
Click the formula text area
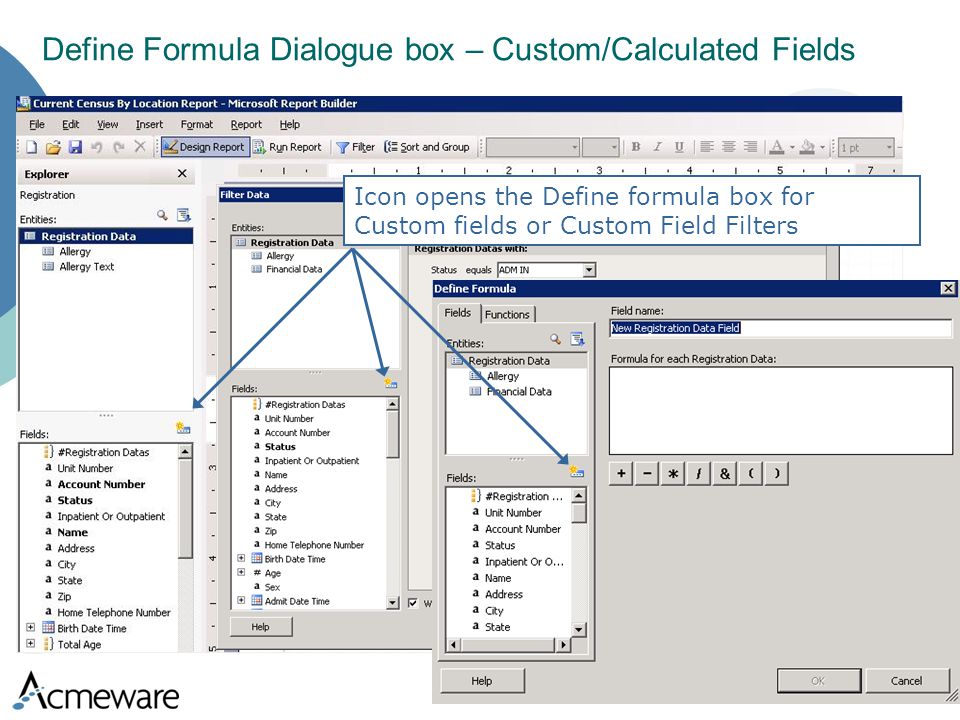coord(781,411)
